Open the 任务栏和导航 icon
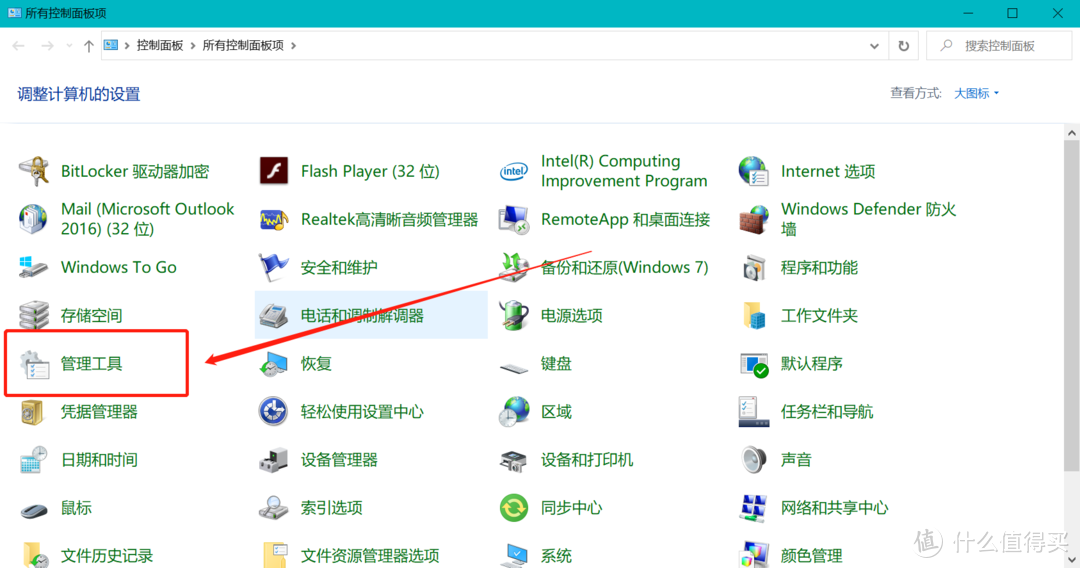 (x=754, y=412)
